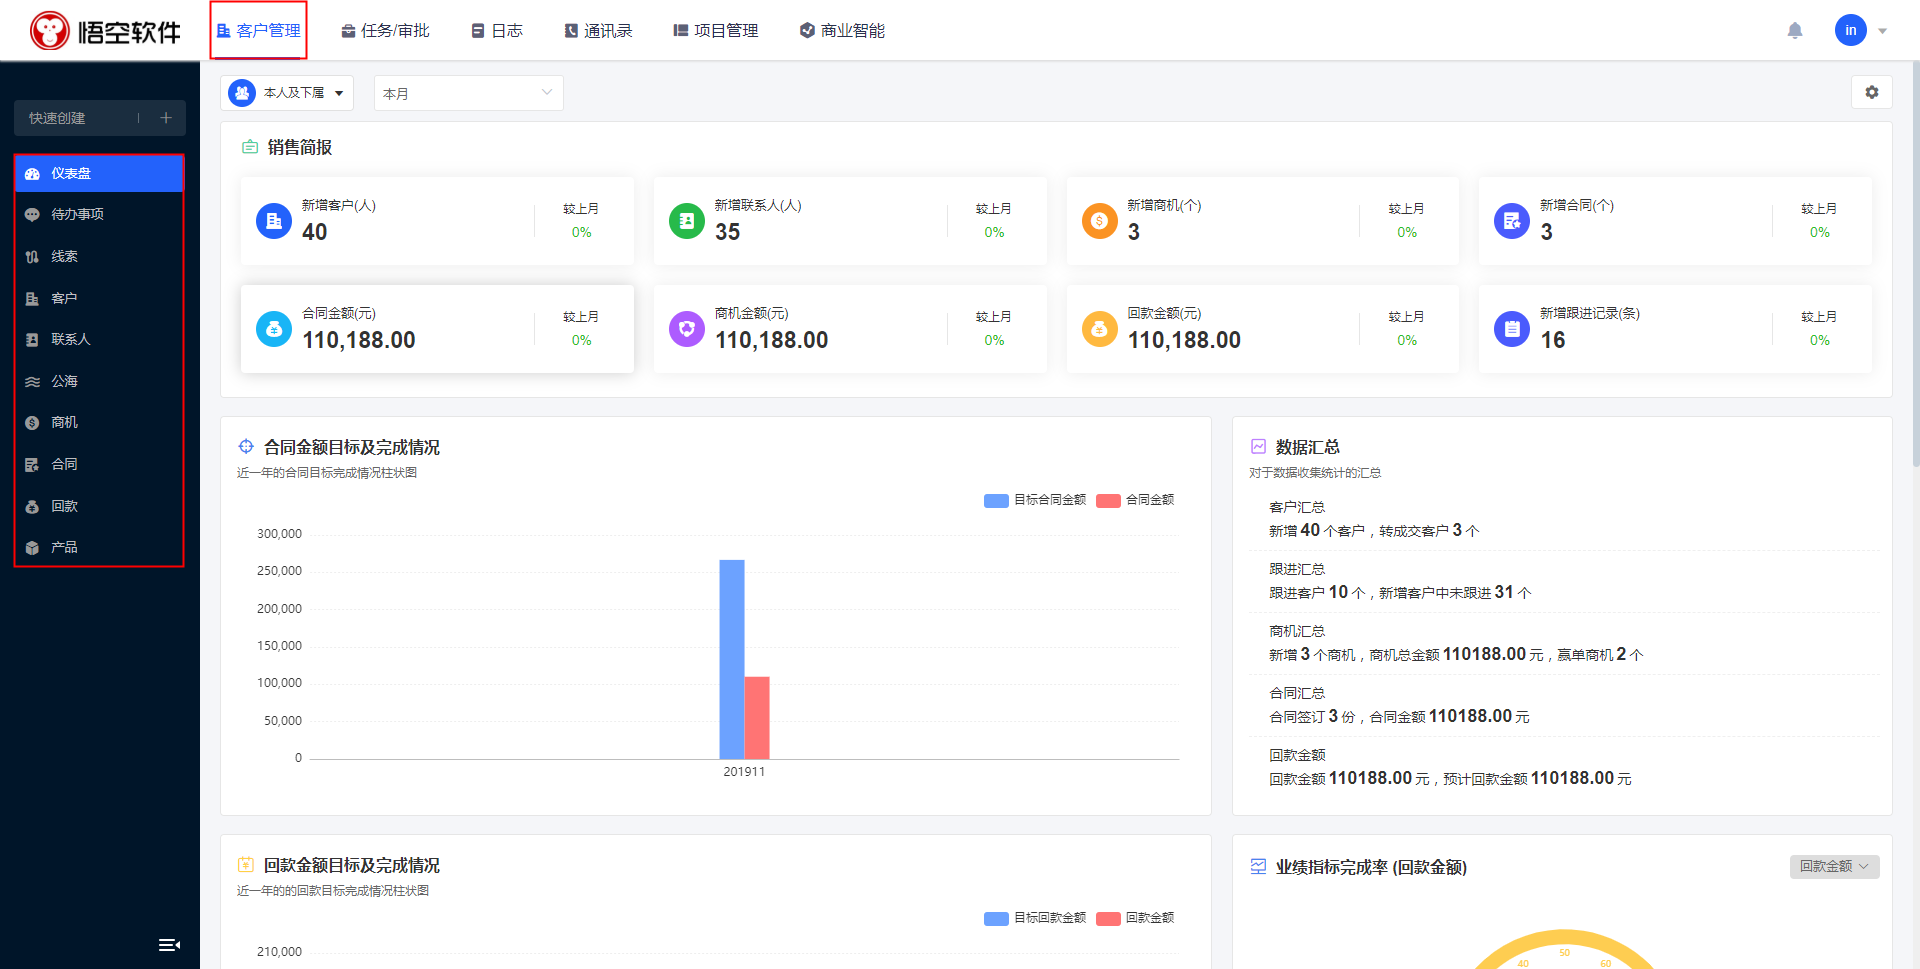The height and width of the screenshot is (969, 1920).
Task: Open the settings gear panel
Action: point(1871,92)
